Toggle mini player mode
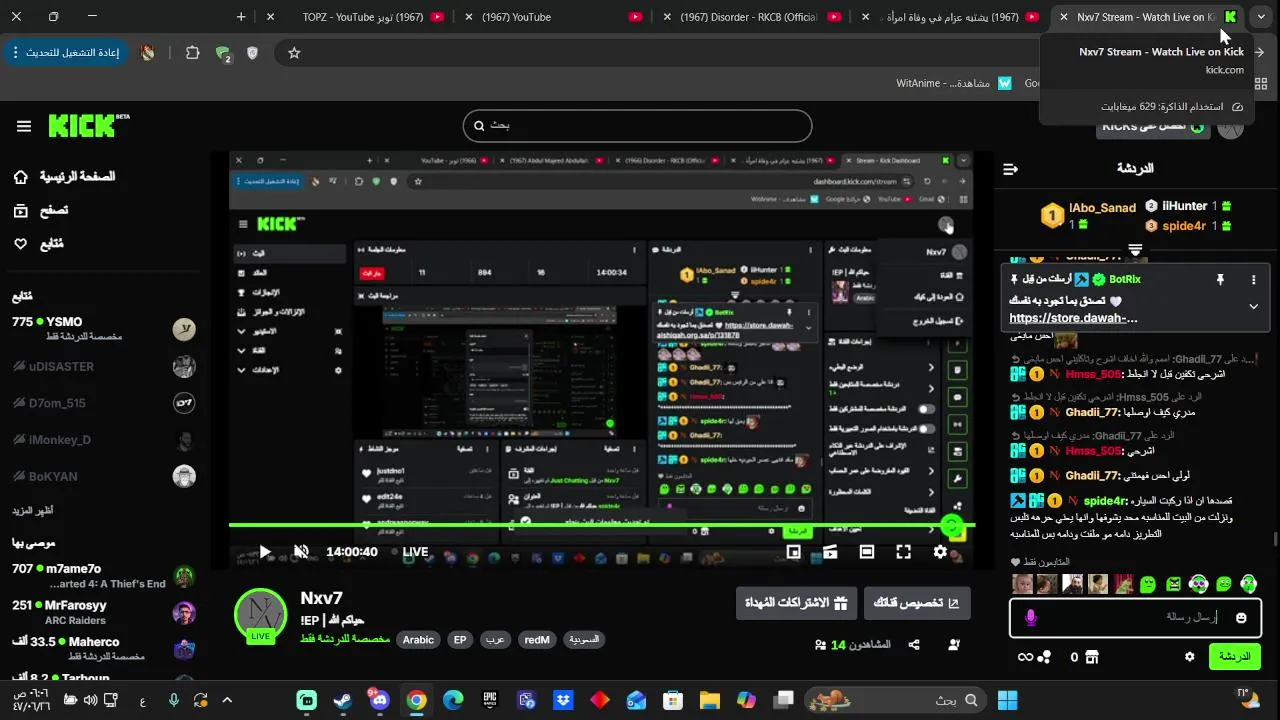 pos(793,551)
